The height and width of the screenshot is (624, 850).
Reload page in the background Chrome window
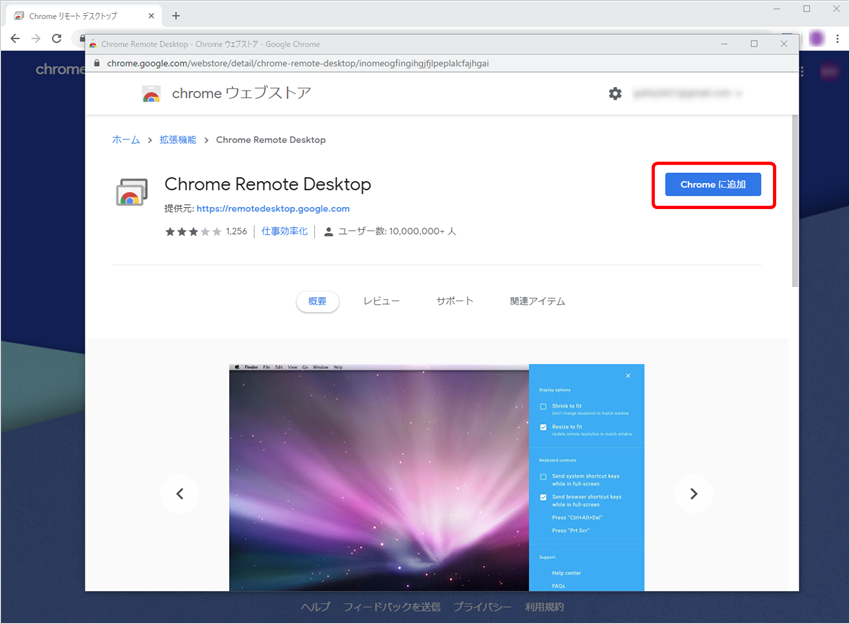[56, 38]
